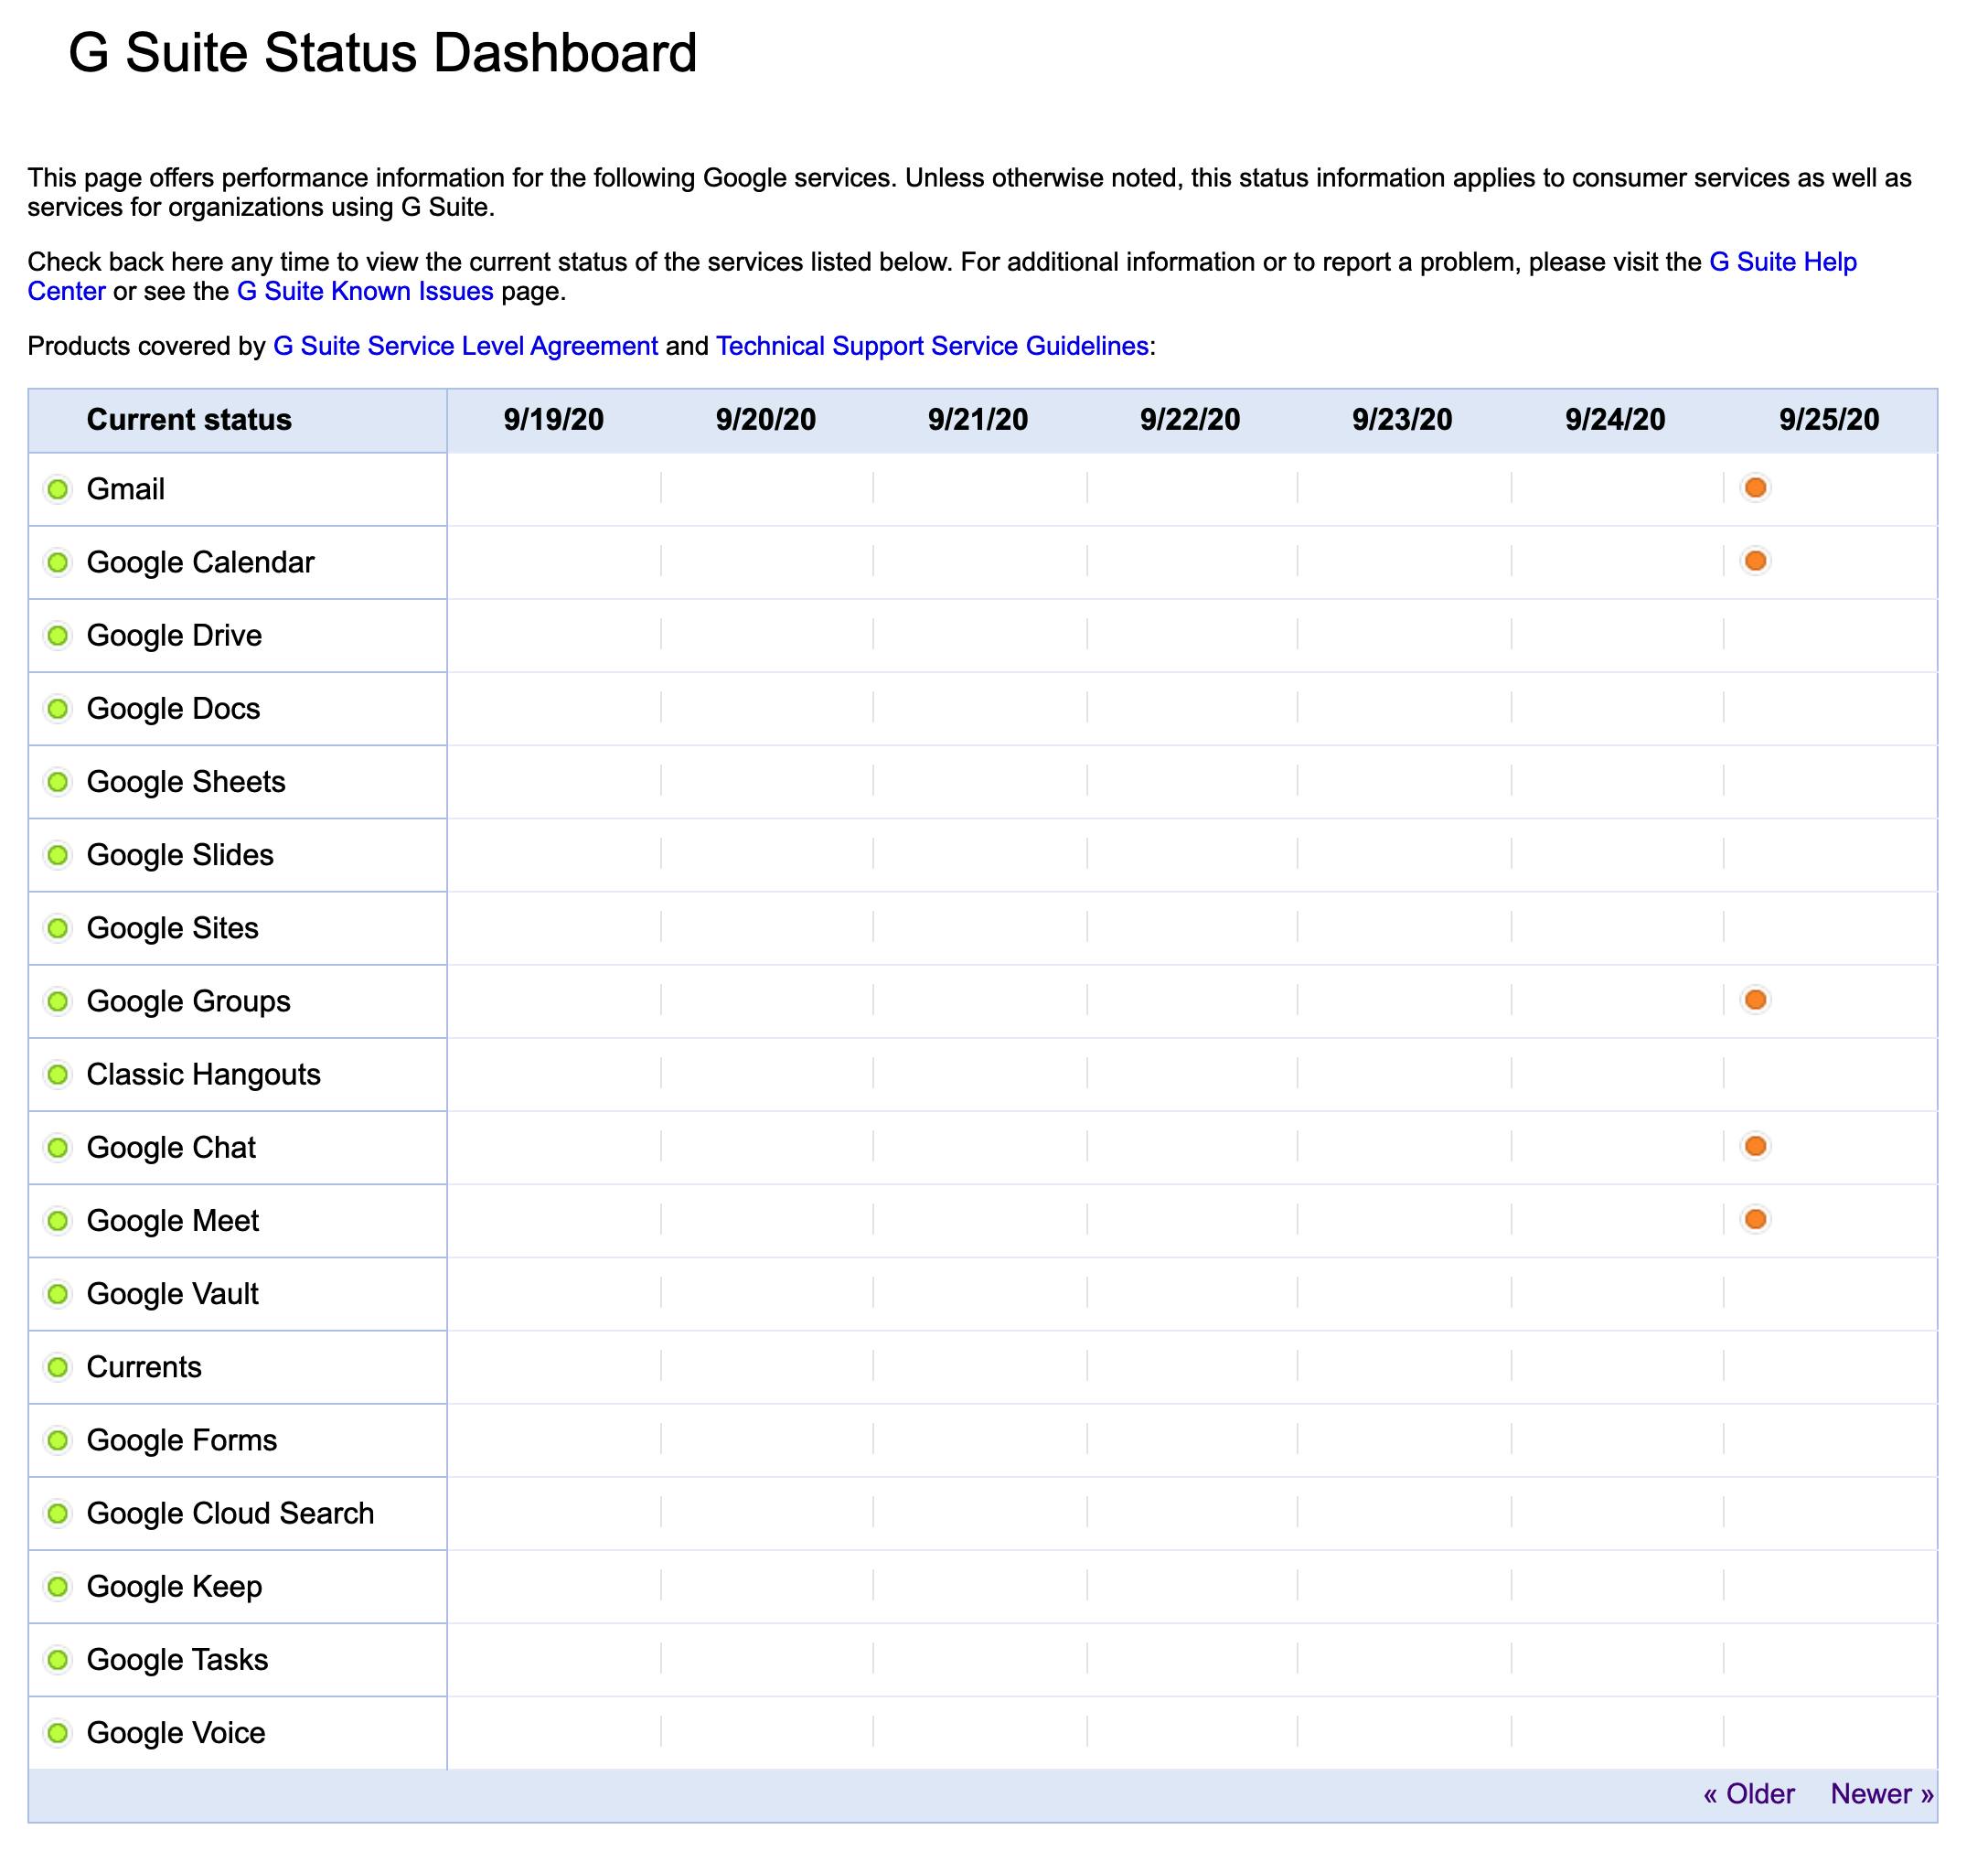Open G Suite Service Level Agreement link
Screen dimensions: 1988x1851
[x=465, y=346]
